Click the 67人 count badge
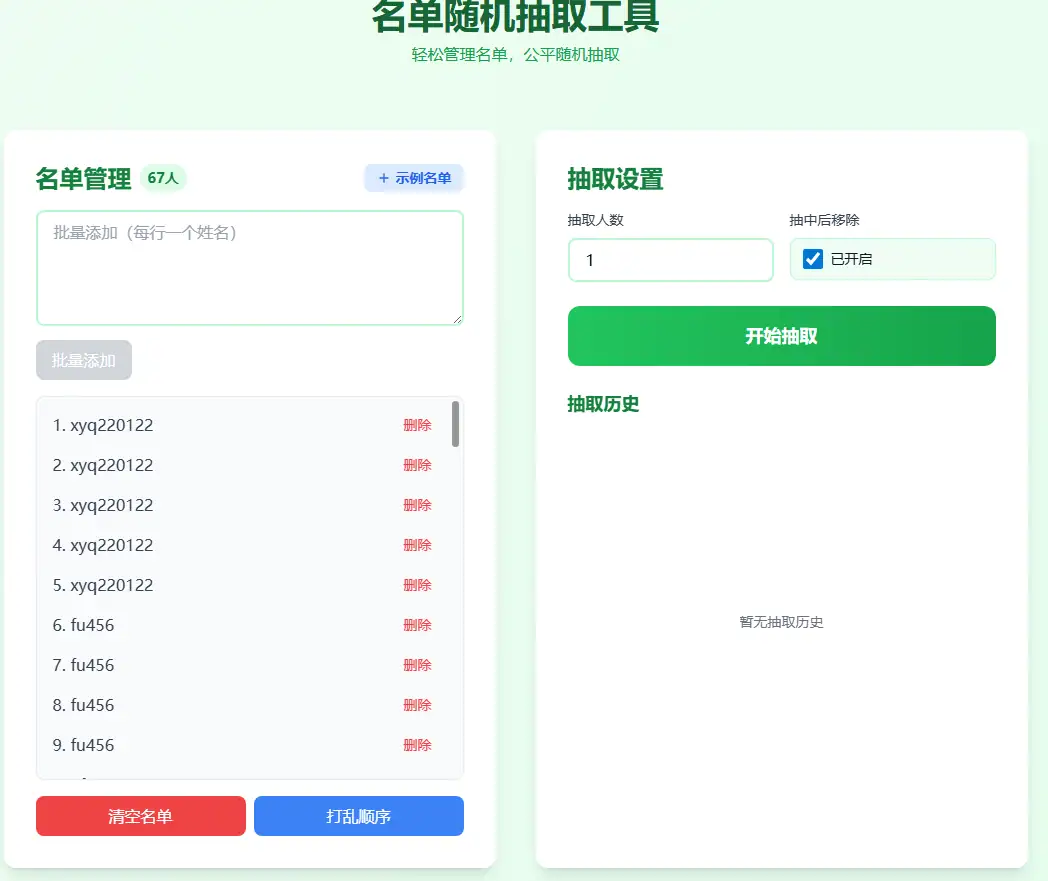The height and width of the screenshot is (881, 1048). 161,177
